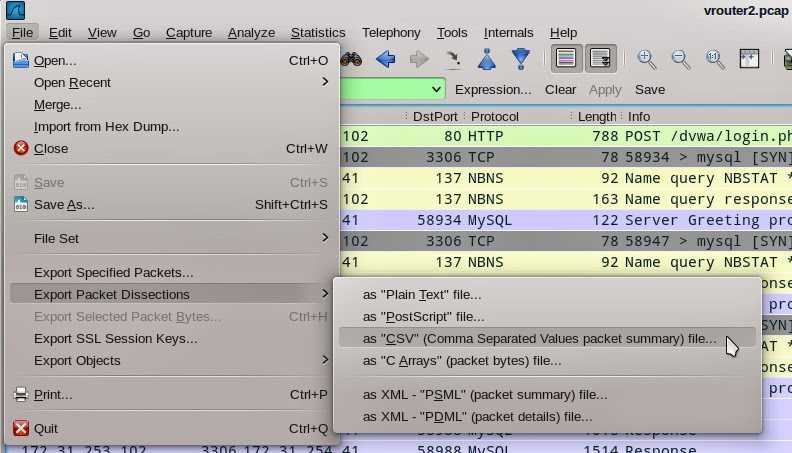Jump to last packet icon
The image size is (792, 453).
point(521,59)
